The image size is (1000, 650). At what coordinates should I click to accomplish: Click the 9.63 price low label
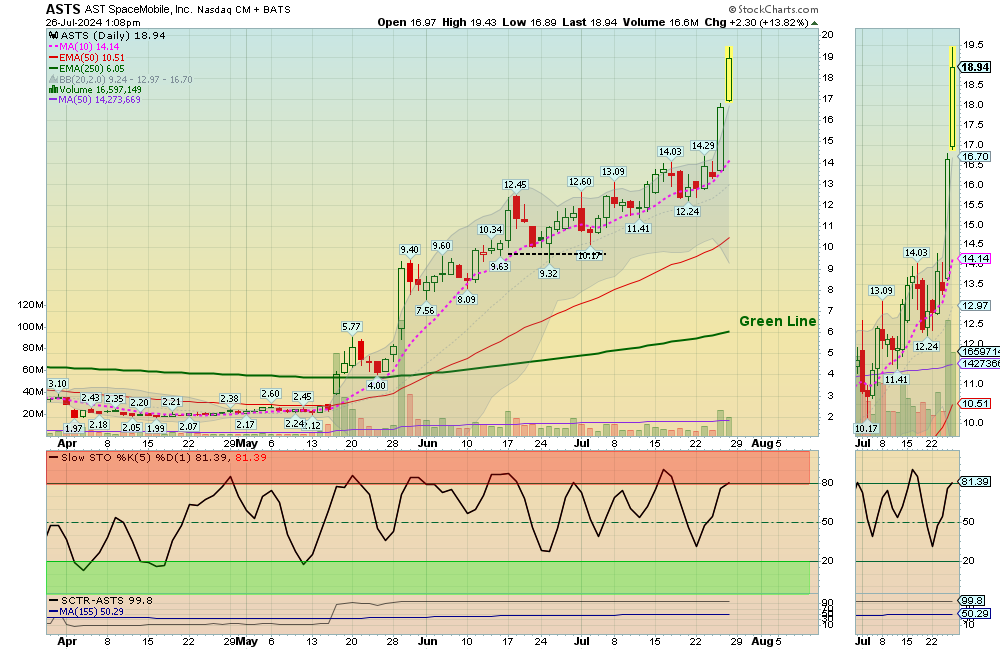click(x=499, y=267)
